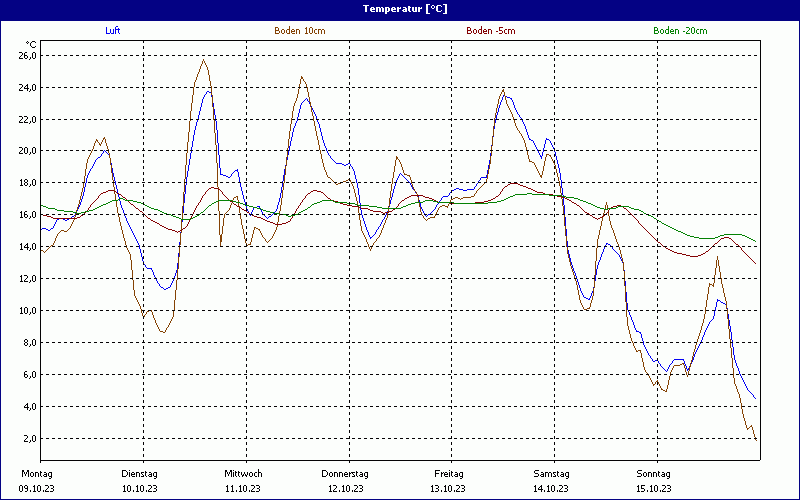Click the 4,0 y-axis value
The image size is (800, 500).
[x=30, y=407]
